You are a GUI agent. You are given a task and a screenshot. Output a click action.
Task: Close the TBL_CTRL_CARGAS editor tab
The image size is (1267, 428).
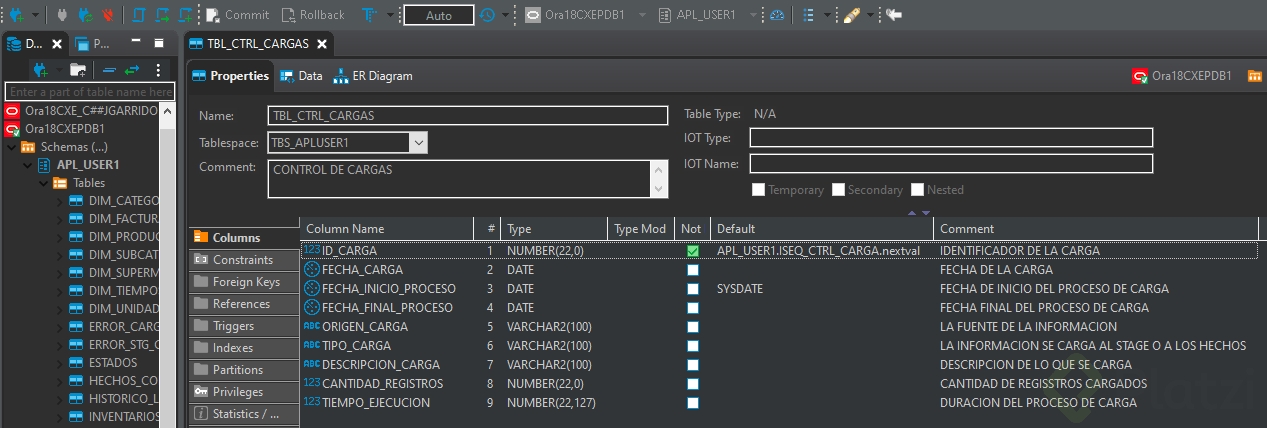[x=321, y=44]
